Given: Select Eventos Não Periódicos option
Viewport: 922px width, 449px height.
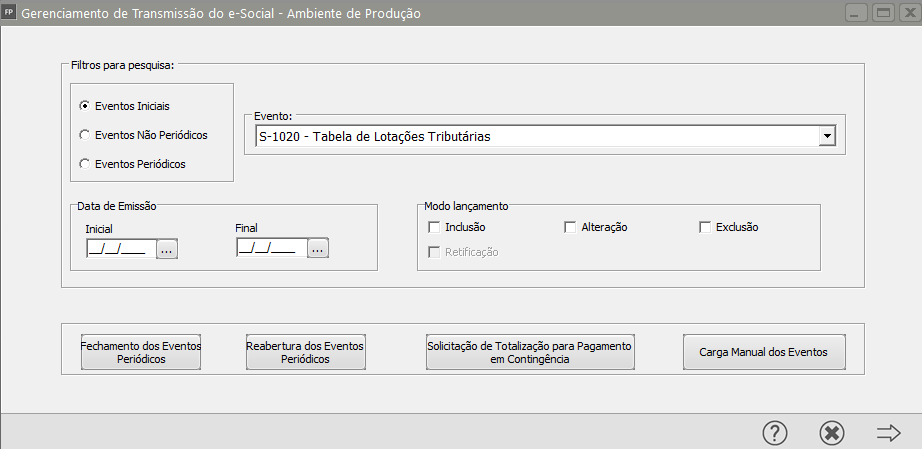Looking at the screenshot, I should pyautogui.click(x=85, y=134).
